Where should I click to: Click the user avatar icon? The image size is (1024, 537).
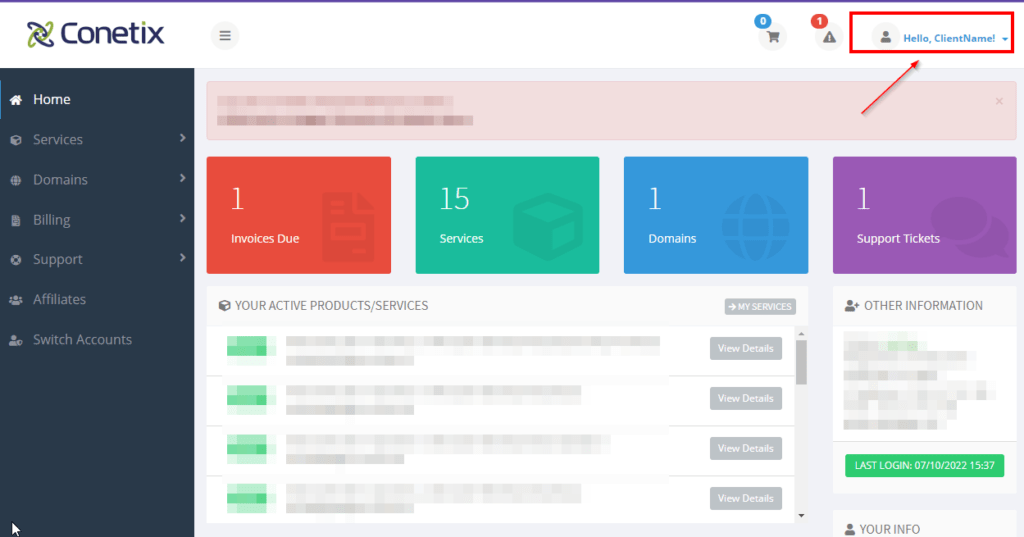886,37
